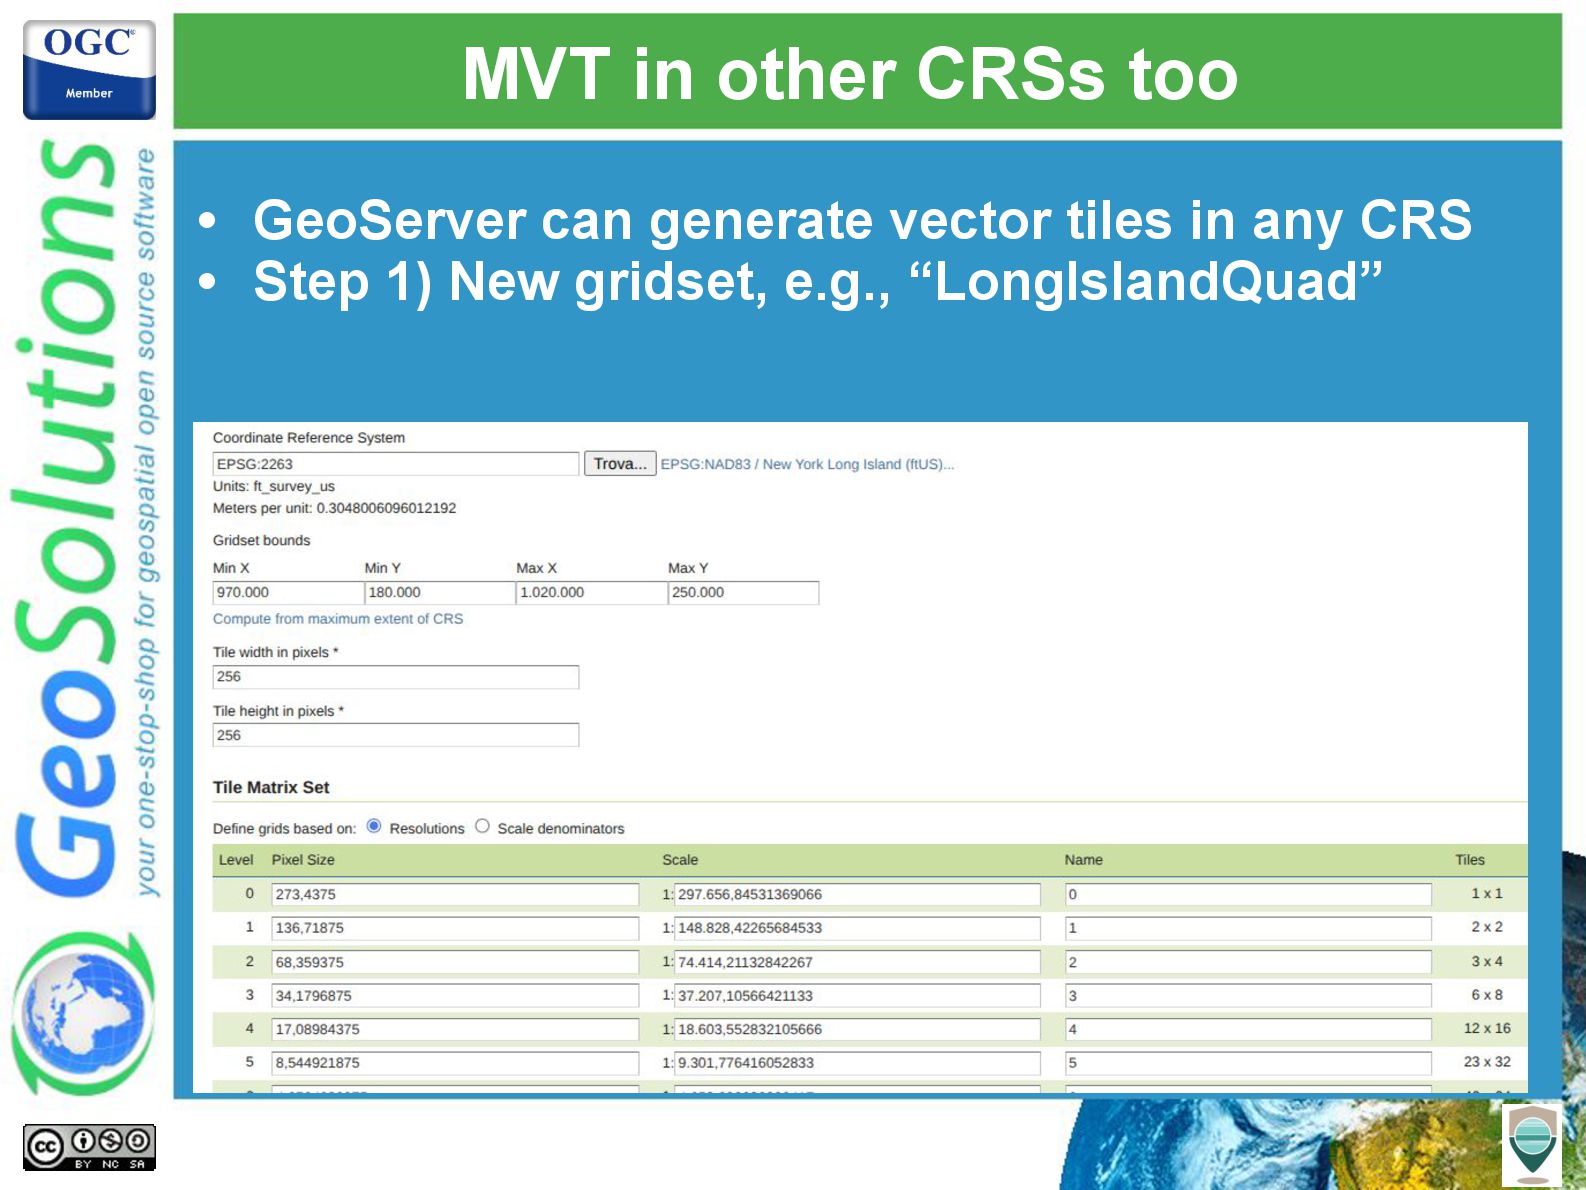Click the Max Y field with 250.000
The width and height of the screenshot is (1586, 1190).
(743, 593)
